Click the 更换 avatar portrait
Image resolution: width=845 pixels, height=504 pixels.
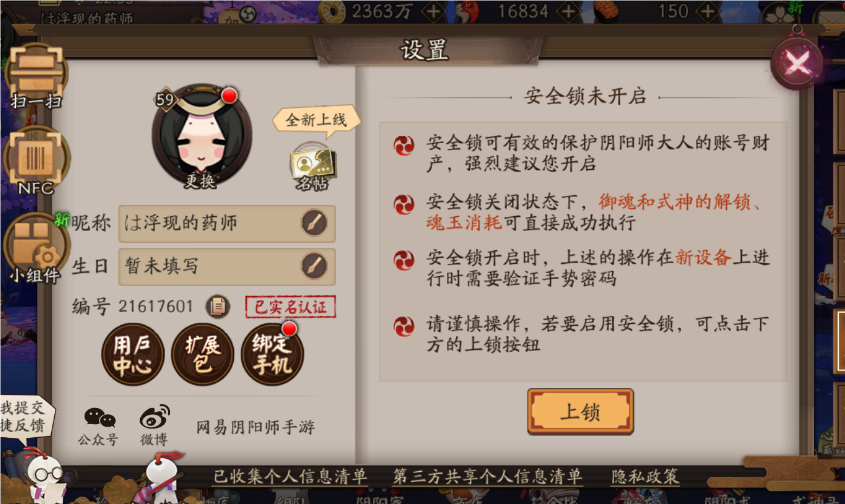[x=202, y=137]
